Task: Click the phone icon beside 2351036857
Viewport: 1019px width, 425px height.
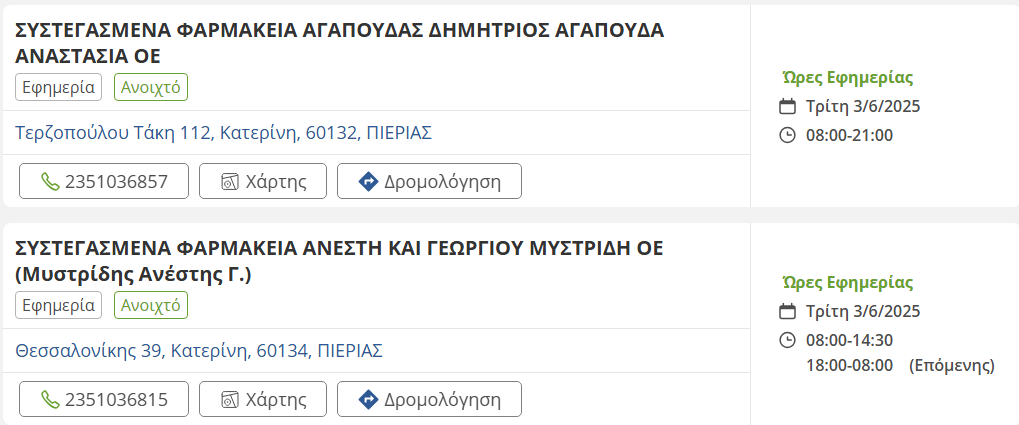Action: click(50, 182)
